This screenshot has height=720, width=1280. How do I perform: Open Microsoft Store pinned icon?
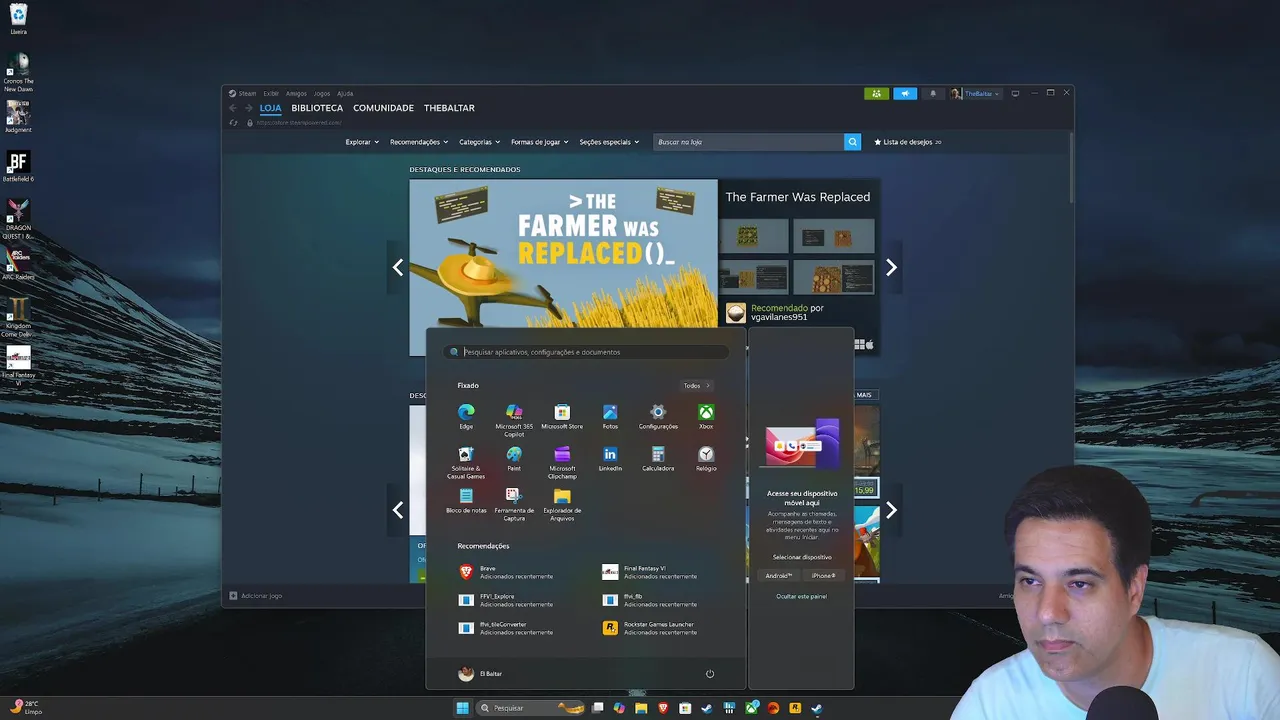click(x=562, y=416)
